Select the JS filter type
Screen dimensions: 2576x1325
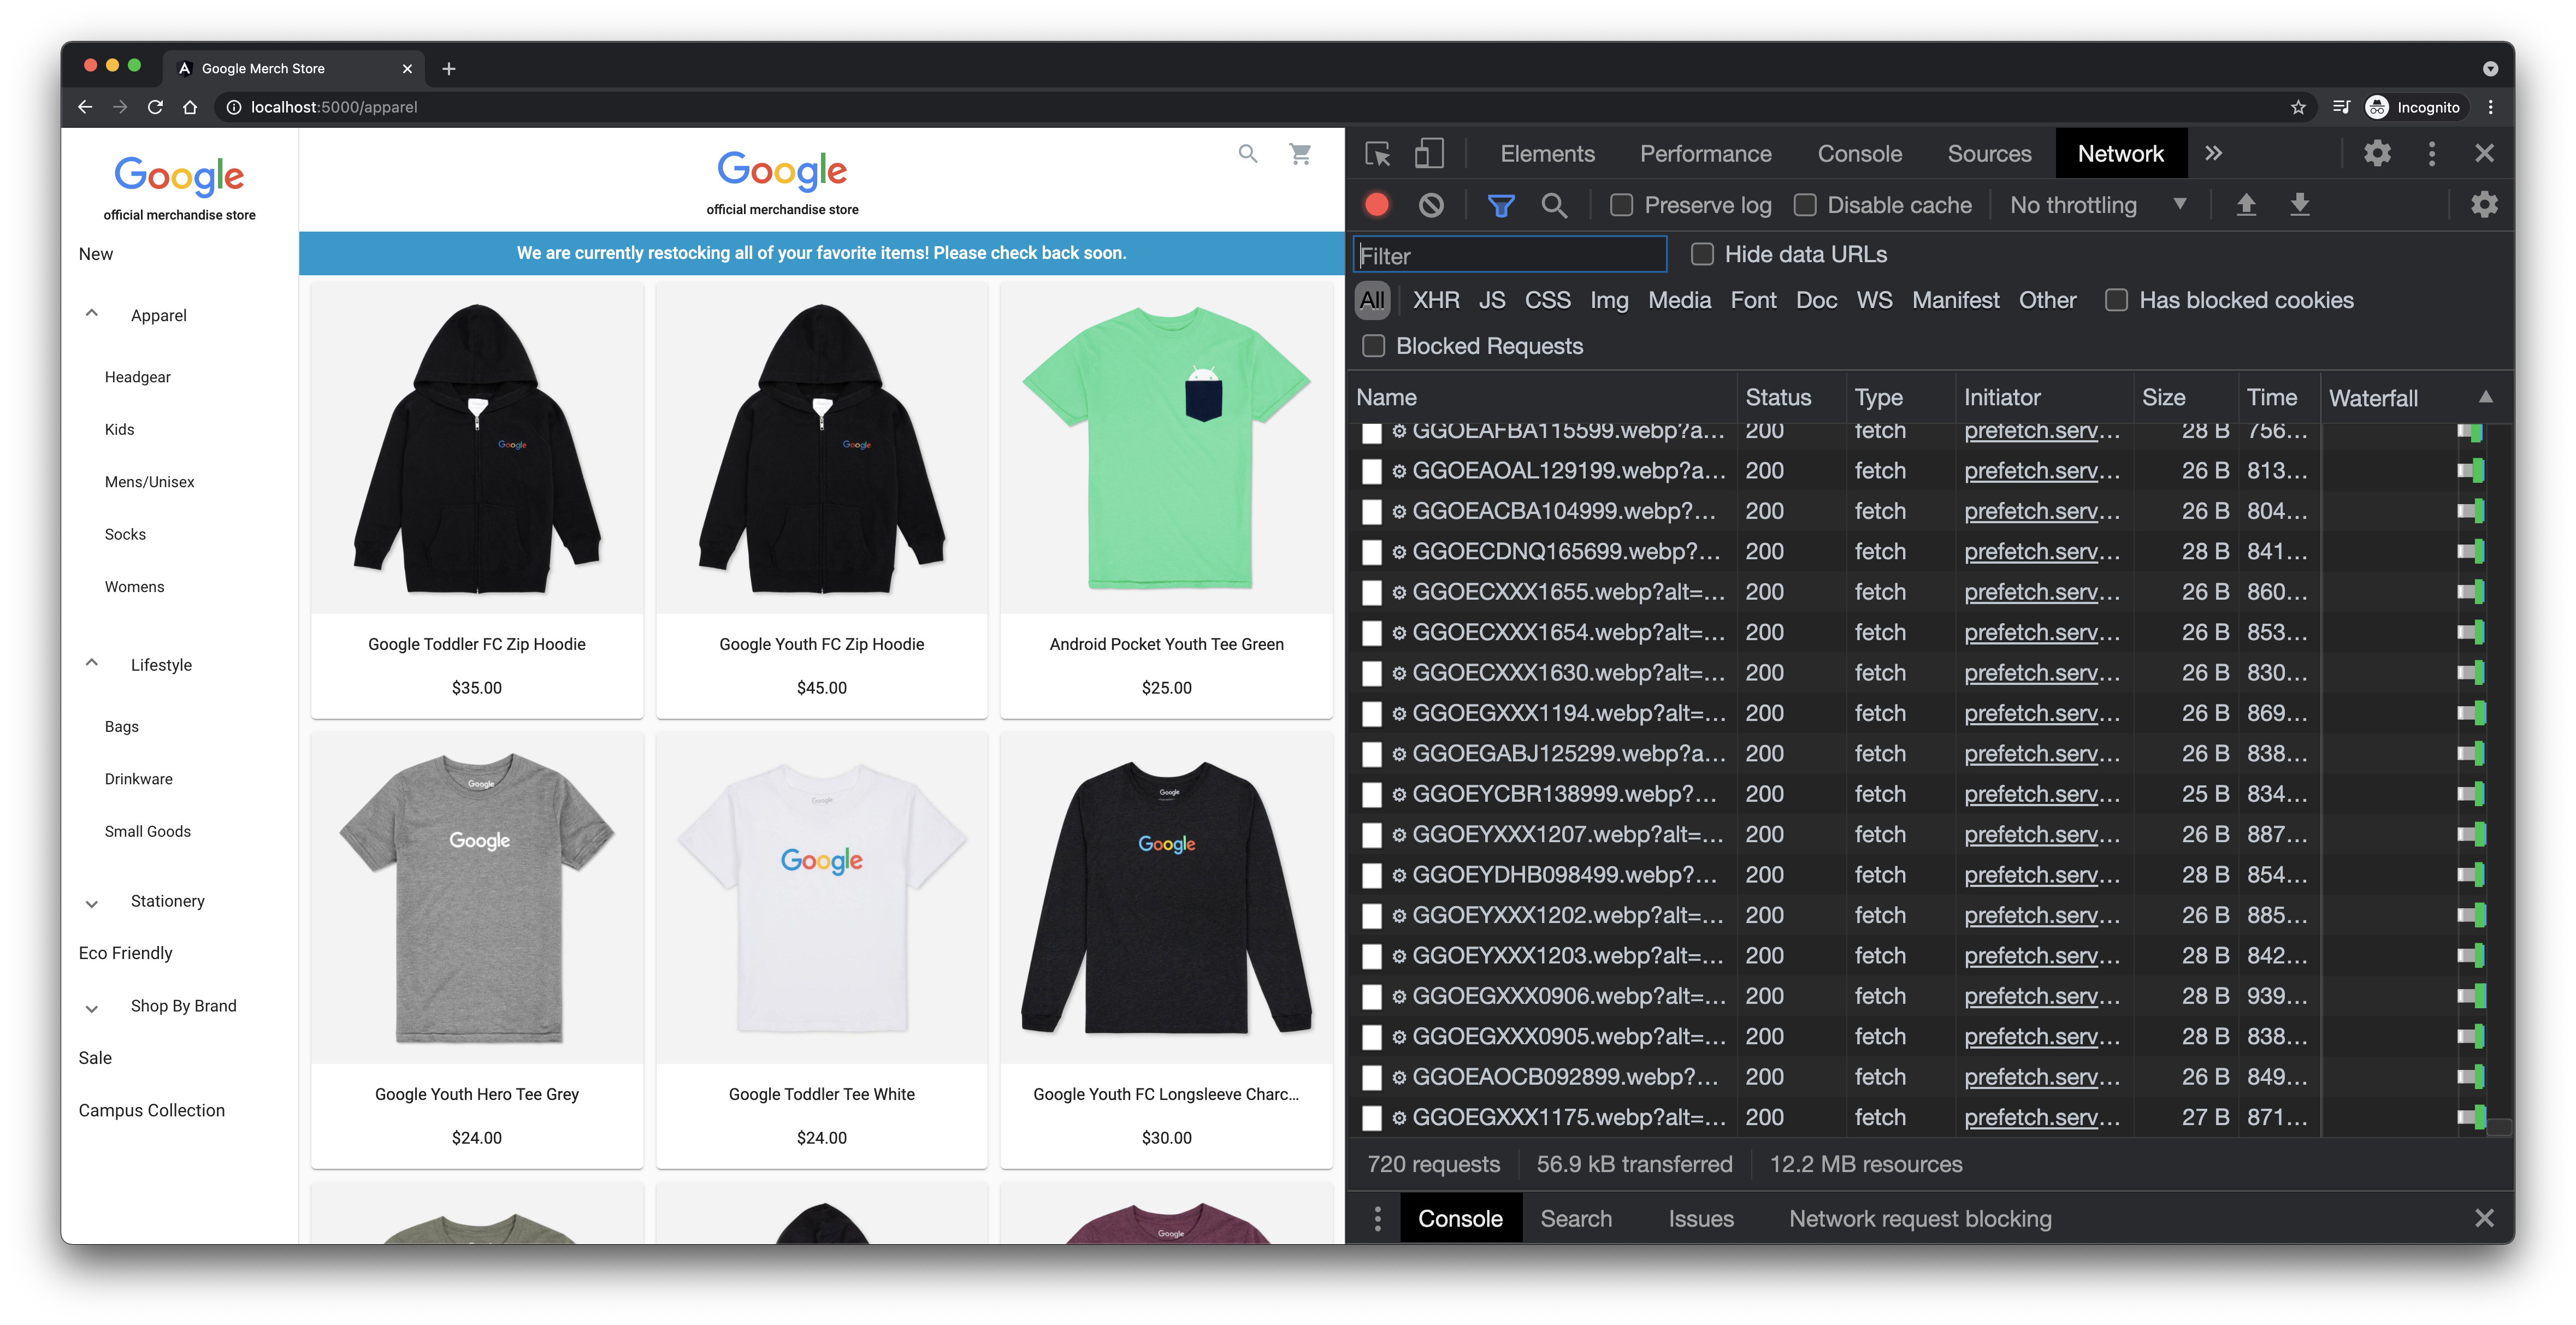(x=1492, y=300)
